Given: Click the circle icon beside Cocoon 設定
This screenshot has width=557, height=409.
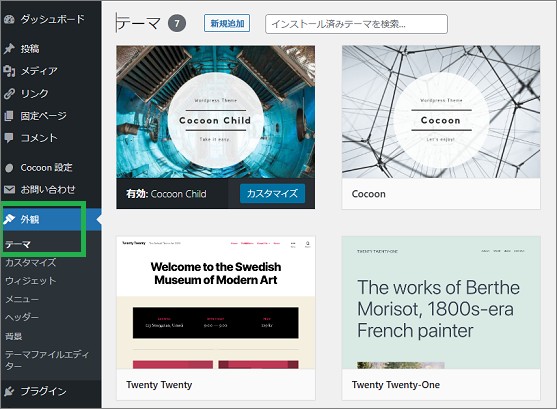Looking at the screenshot, I should [9, 168].
